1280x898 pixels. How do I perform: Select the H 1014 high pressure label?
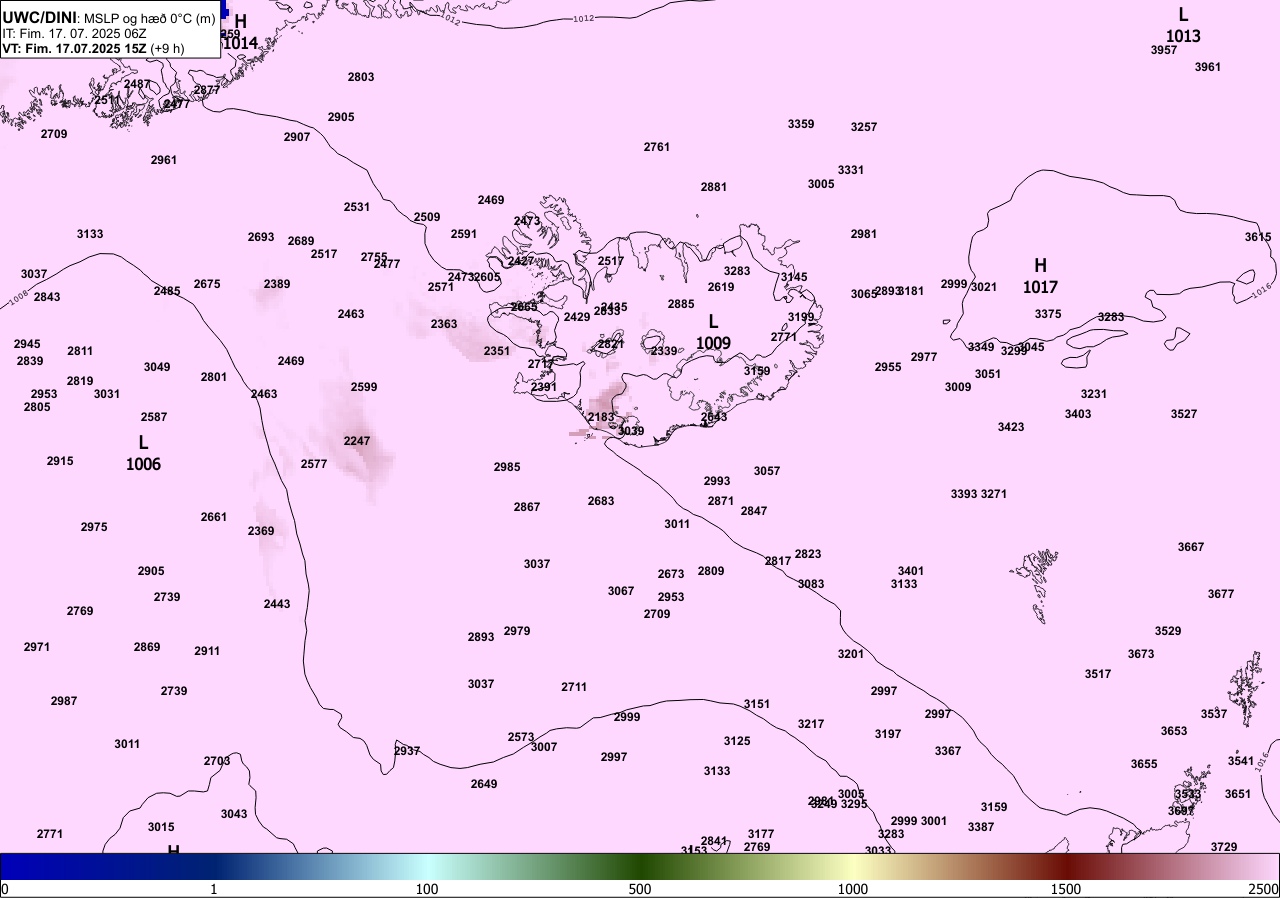pos(240,32)
